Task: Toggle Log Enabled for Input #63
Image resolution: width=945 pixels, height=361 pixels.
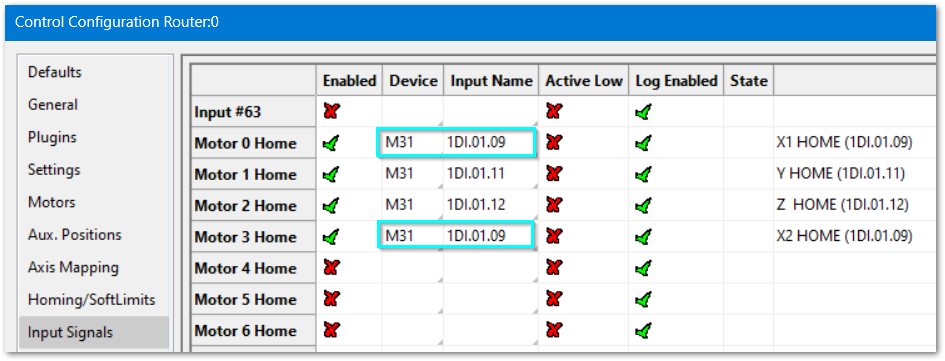Action: click(643, 111)
